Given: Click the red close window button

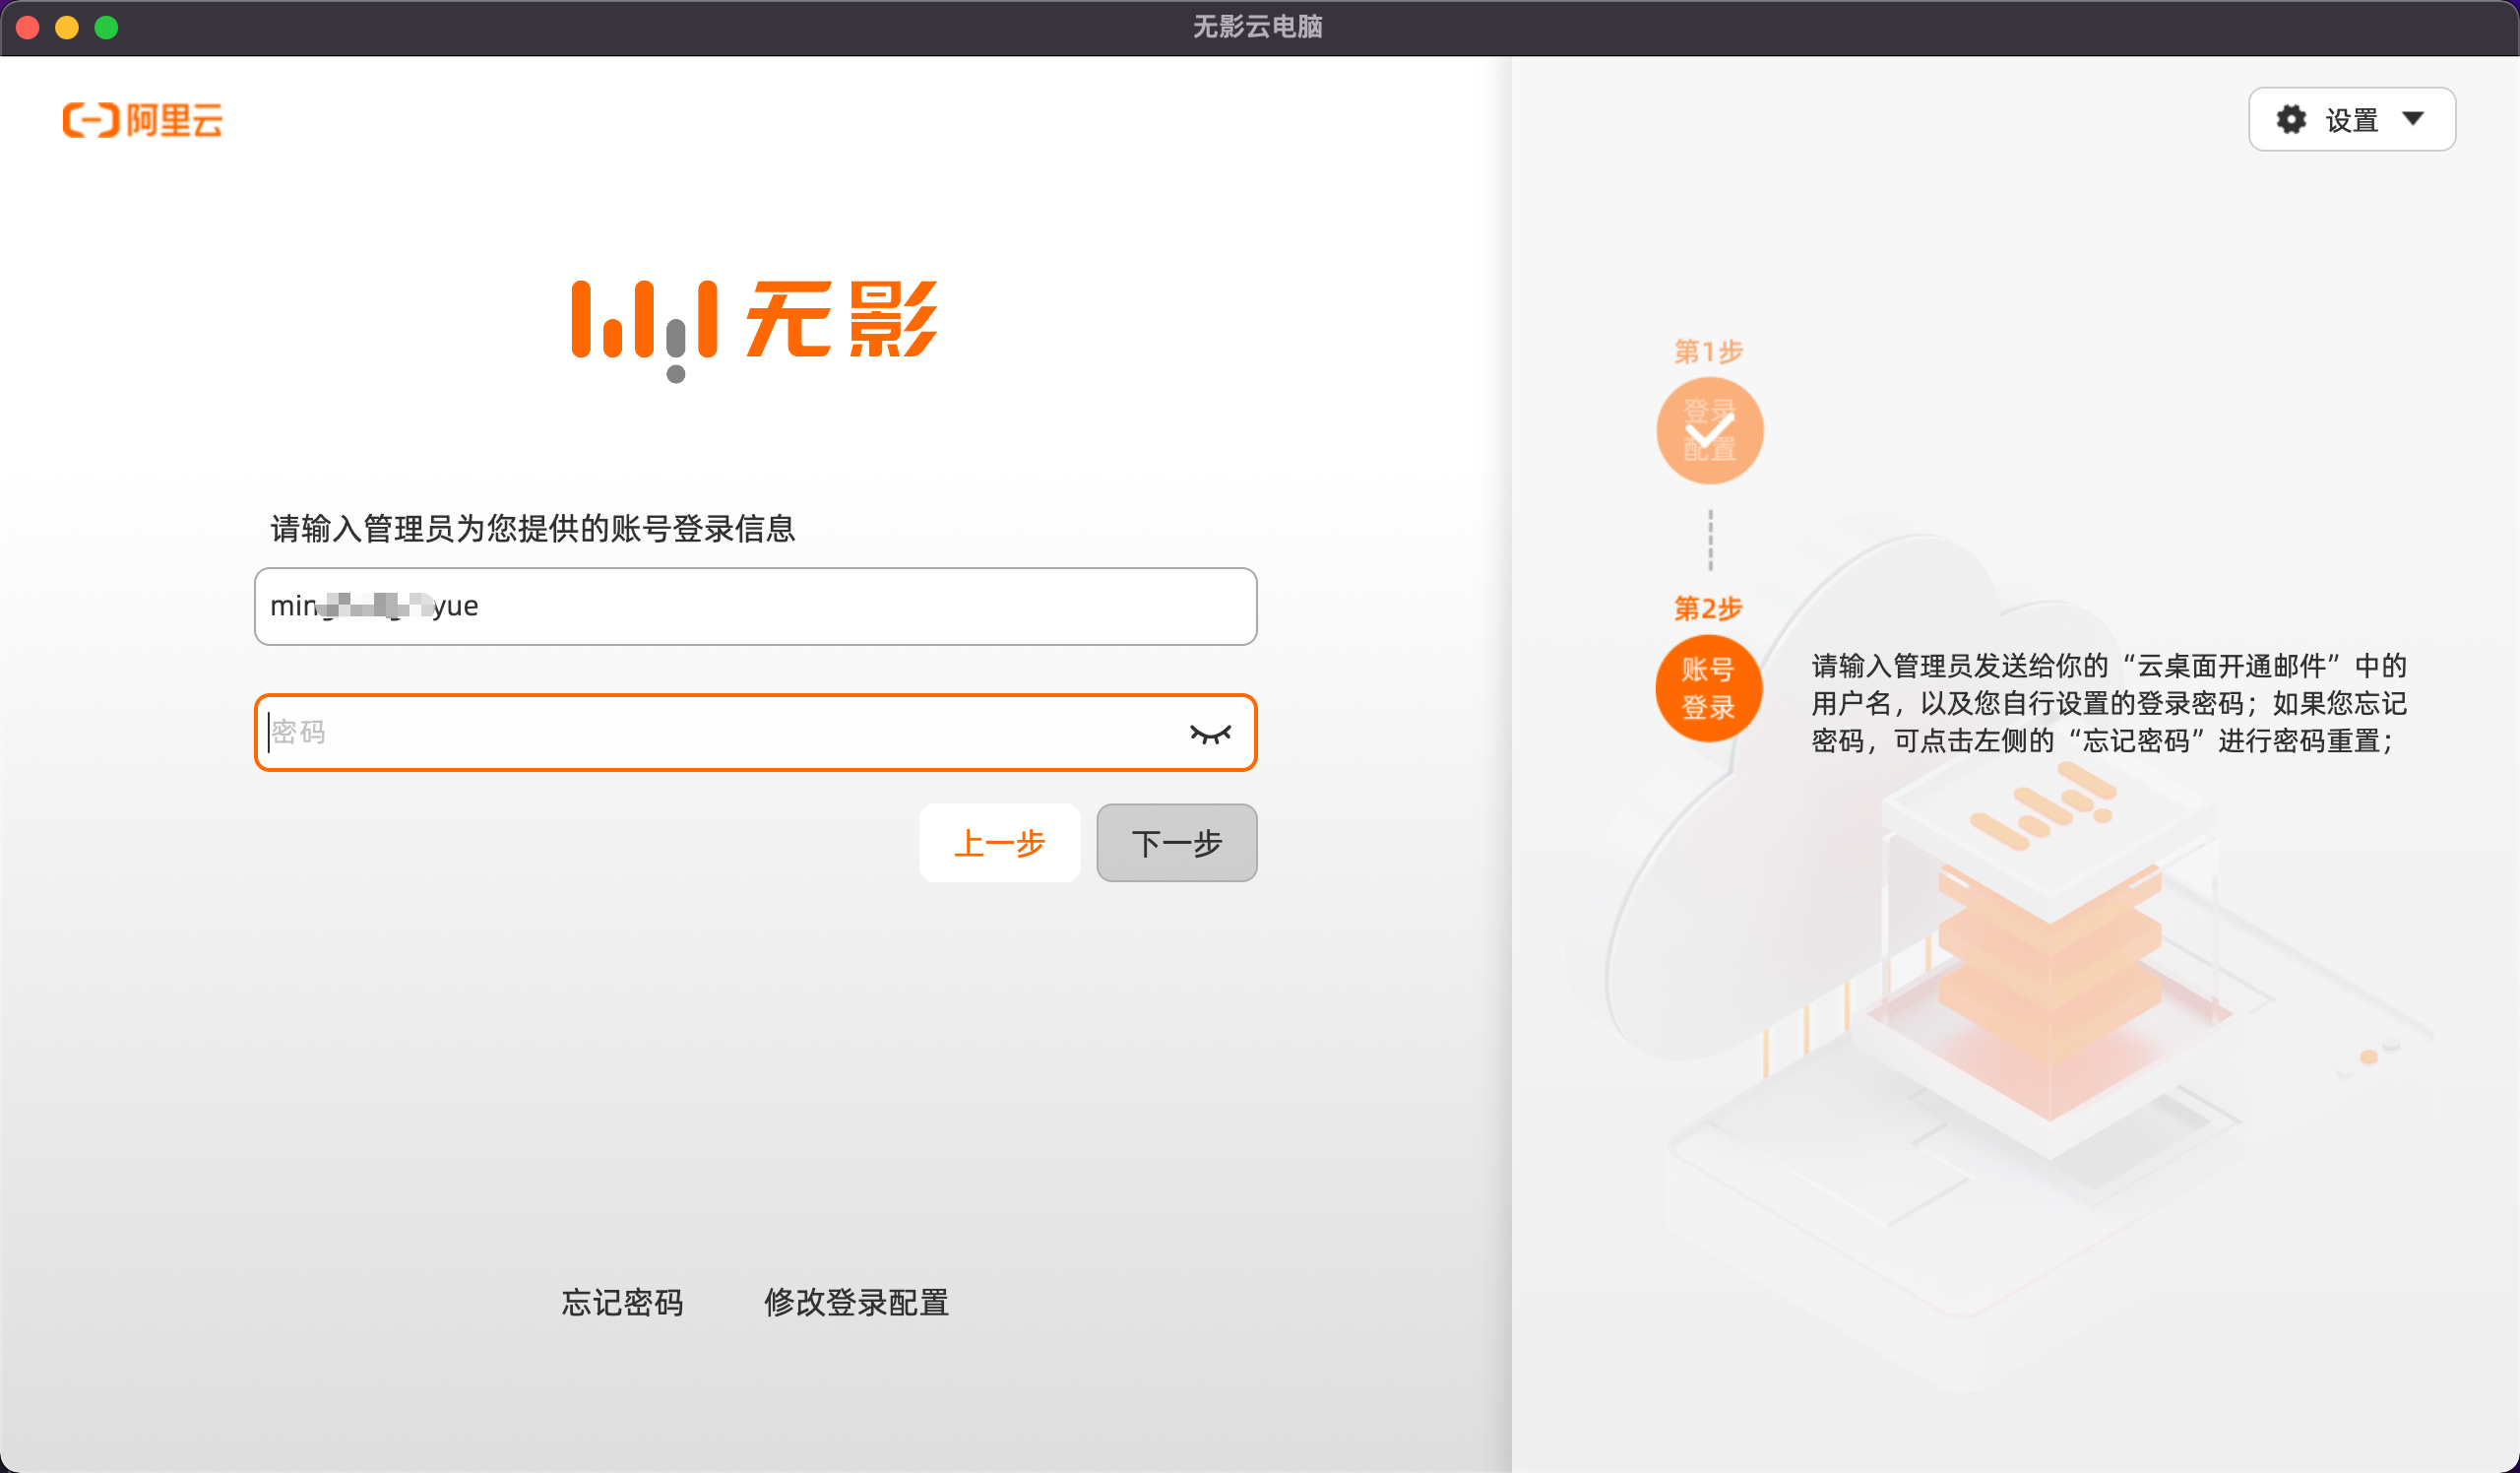Looking at the screenshot, I should pos(28,27).
